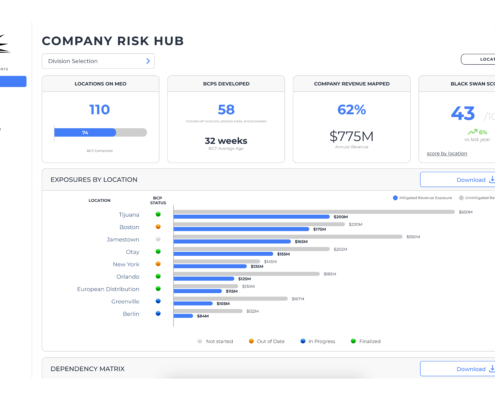Click the $775M annual revenue value
The height and width of the screenshot is (400, 495).
tap(352, 136)
